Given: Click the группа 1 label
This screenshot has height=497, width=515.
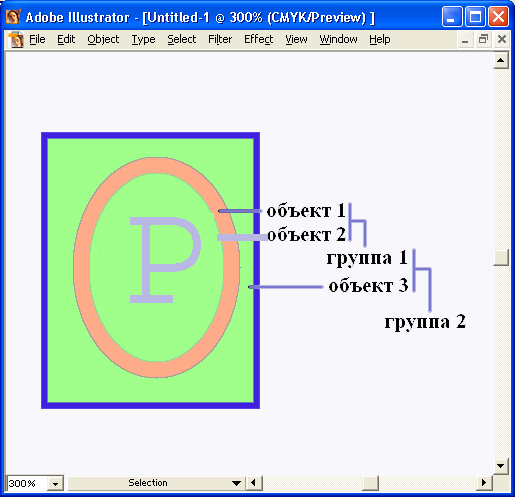Looking at the screenshot, I should tap(367, 258).
